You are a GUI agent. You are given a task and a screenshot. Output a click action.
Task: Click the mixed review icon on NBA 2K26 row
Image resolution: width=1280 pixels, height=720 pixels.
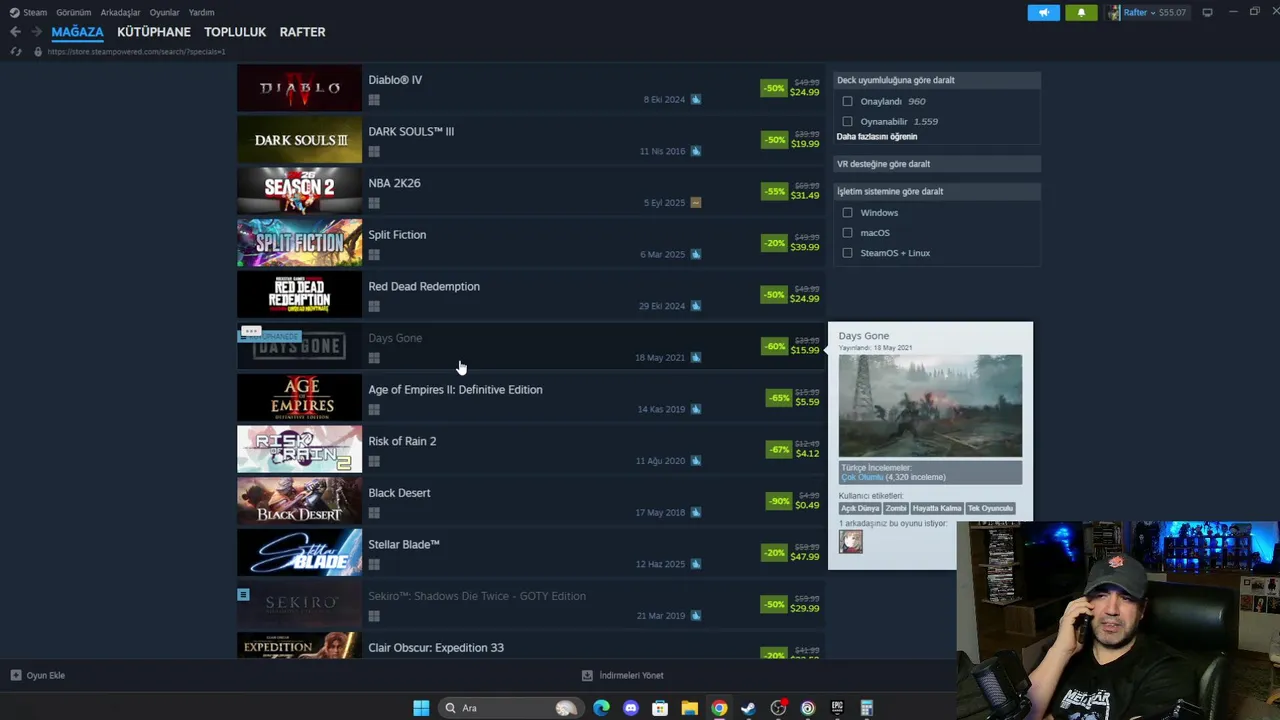tap(696, 203)
